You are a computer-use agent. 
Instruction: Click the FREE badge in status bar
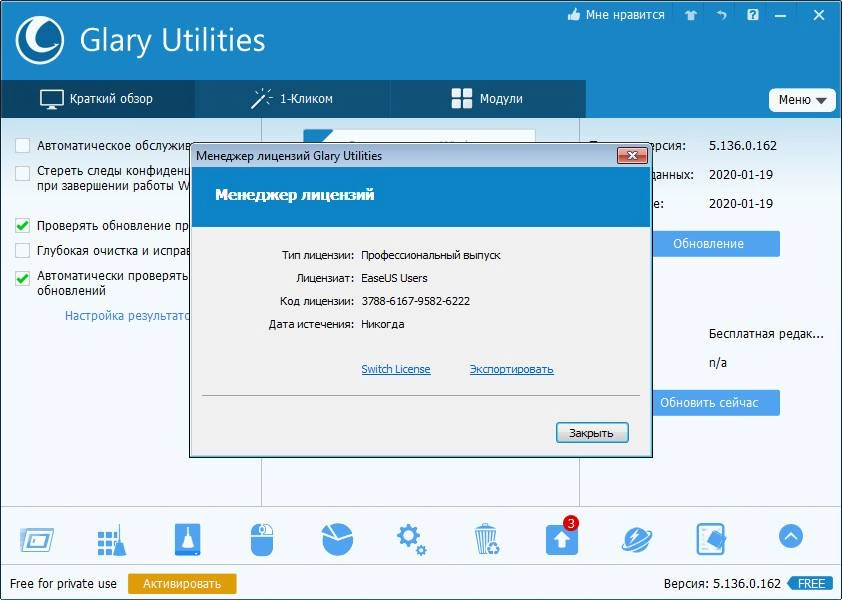tap(811, 584)
